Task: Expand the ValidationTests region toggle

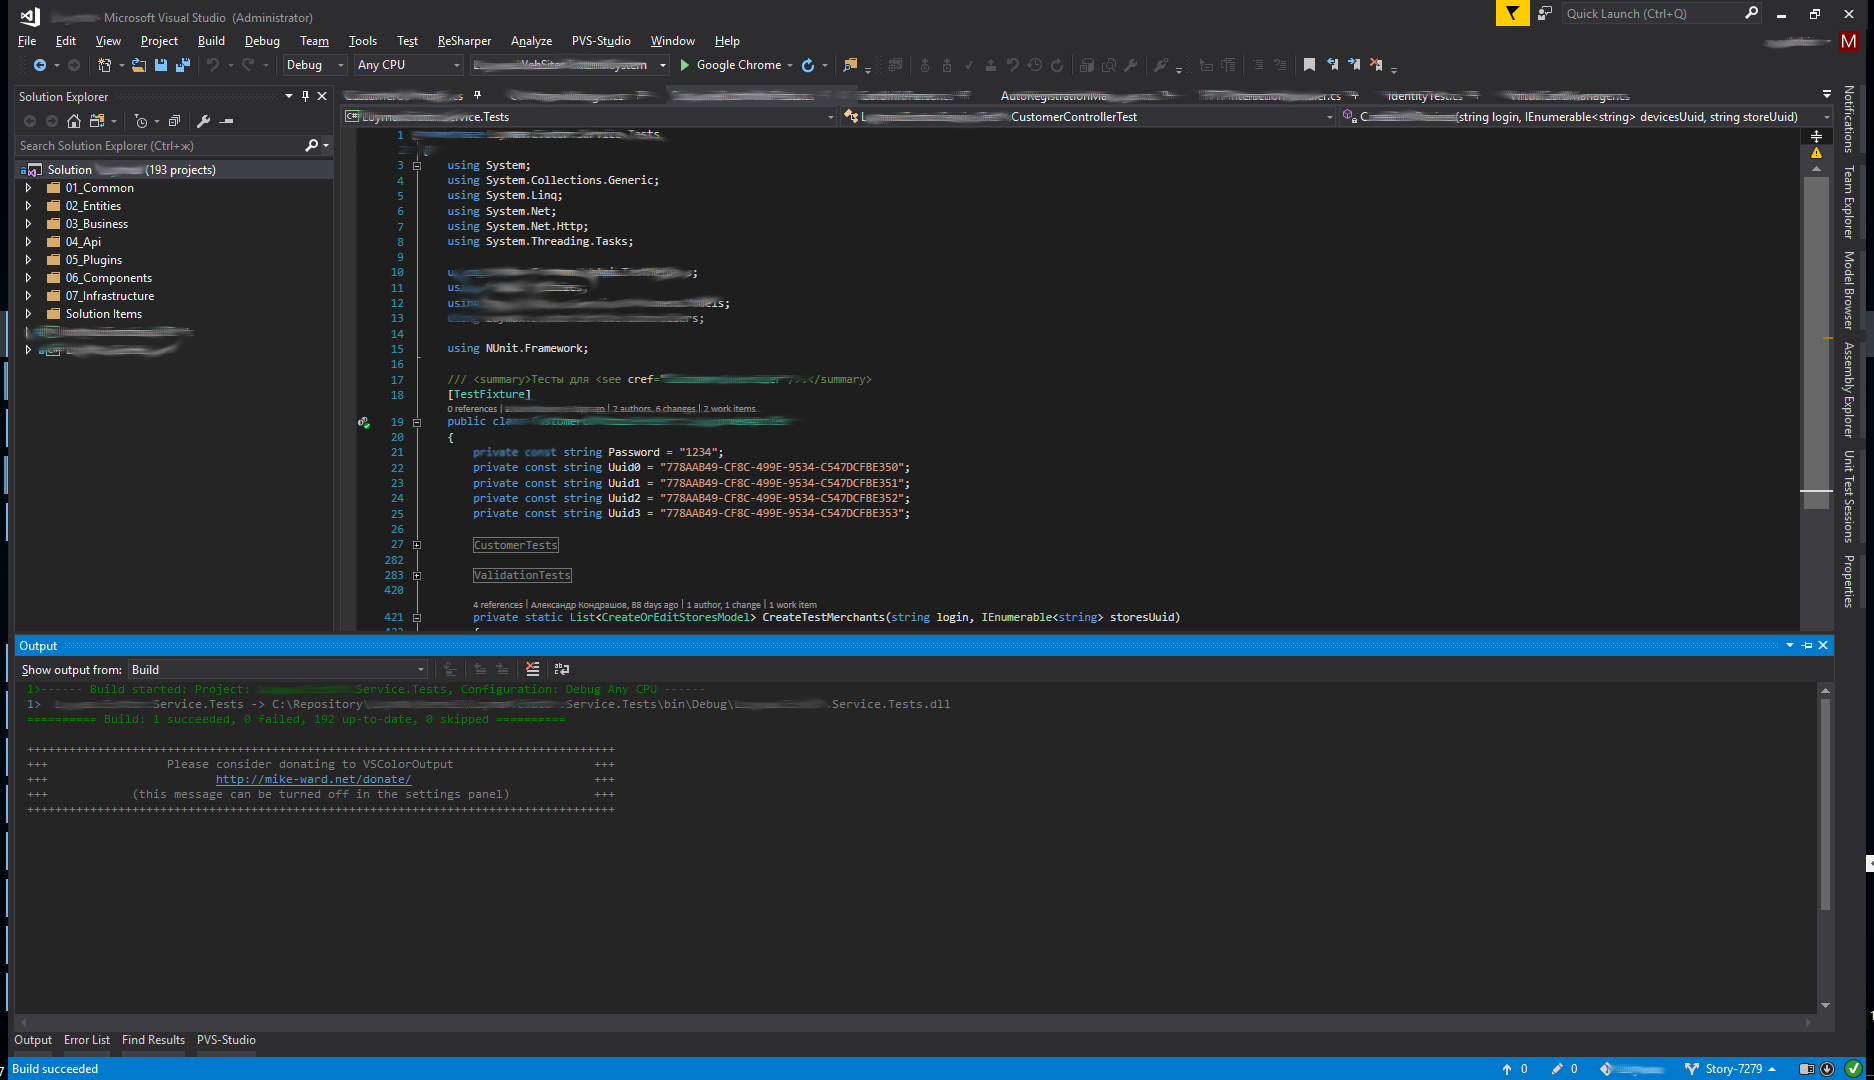Action: 417,575
